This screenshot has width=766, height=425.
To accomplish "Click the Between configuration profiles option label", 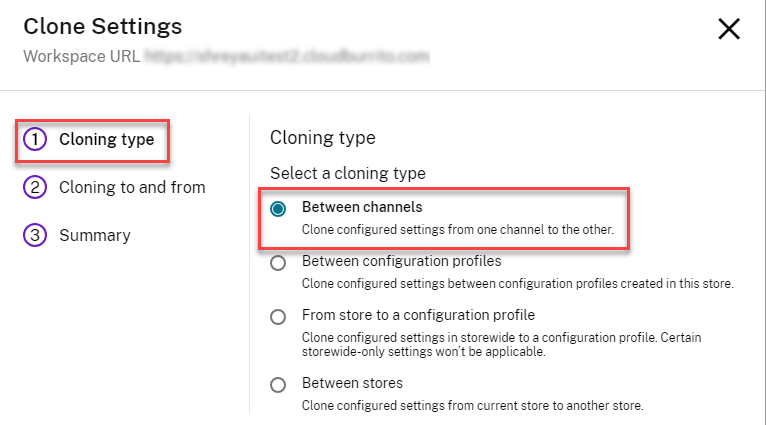I will tap(401, 261).
